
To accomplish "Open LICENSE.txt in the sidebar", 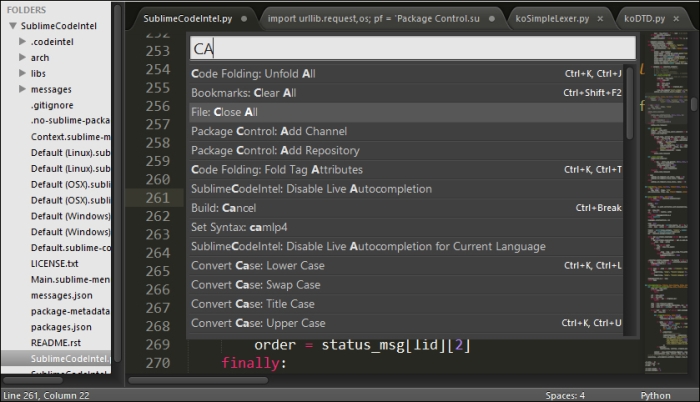I will [54, 264].
